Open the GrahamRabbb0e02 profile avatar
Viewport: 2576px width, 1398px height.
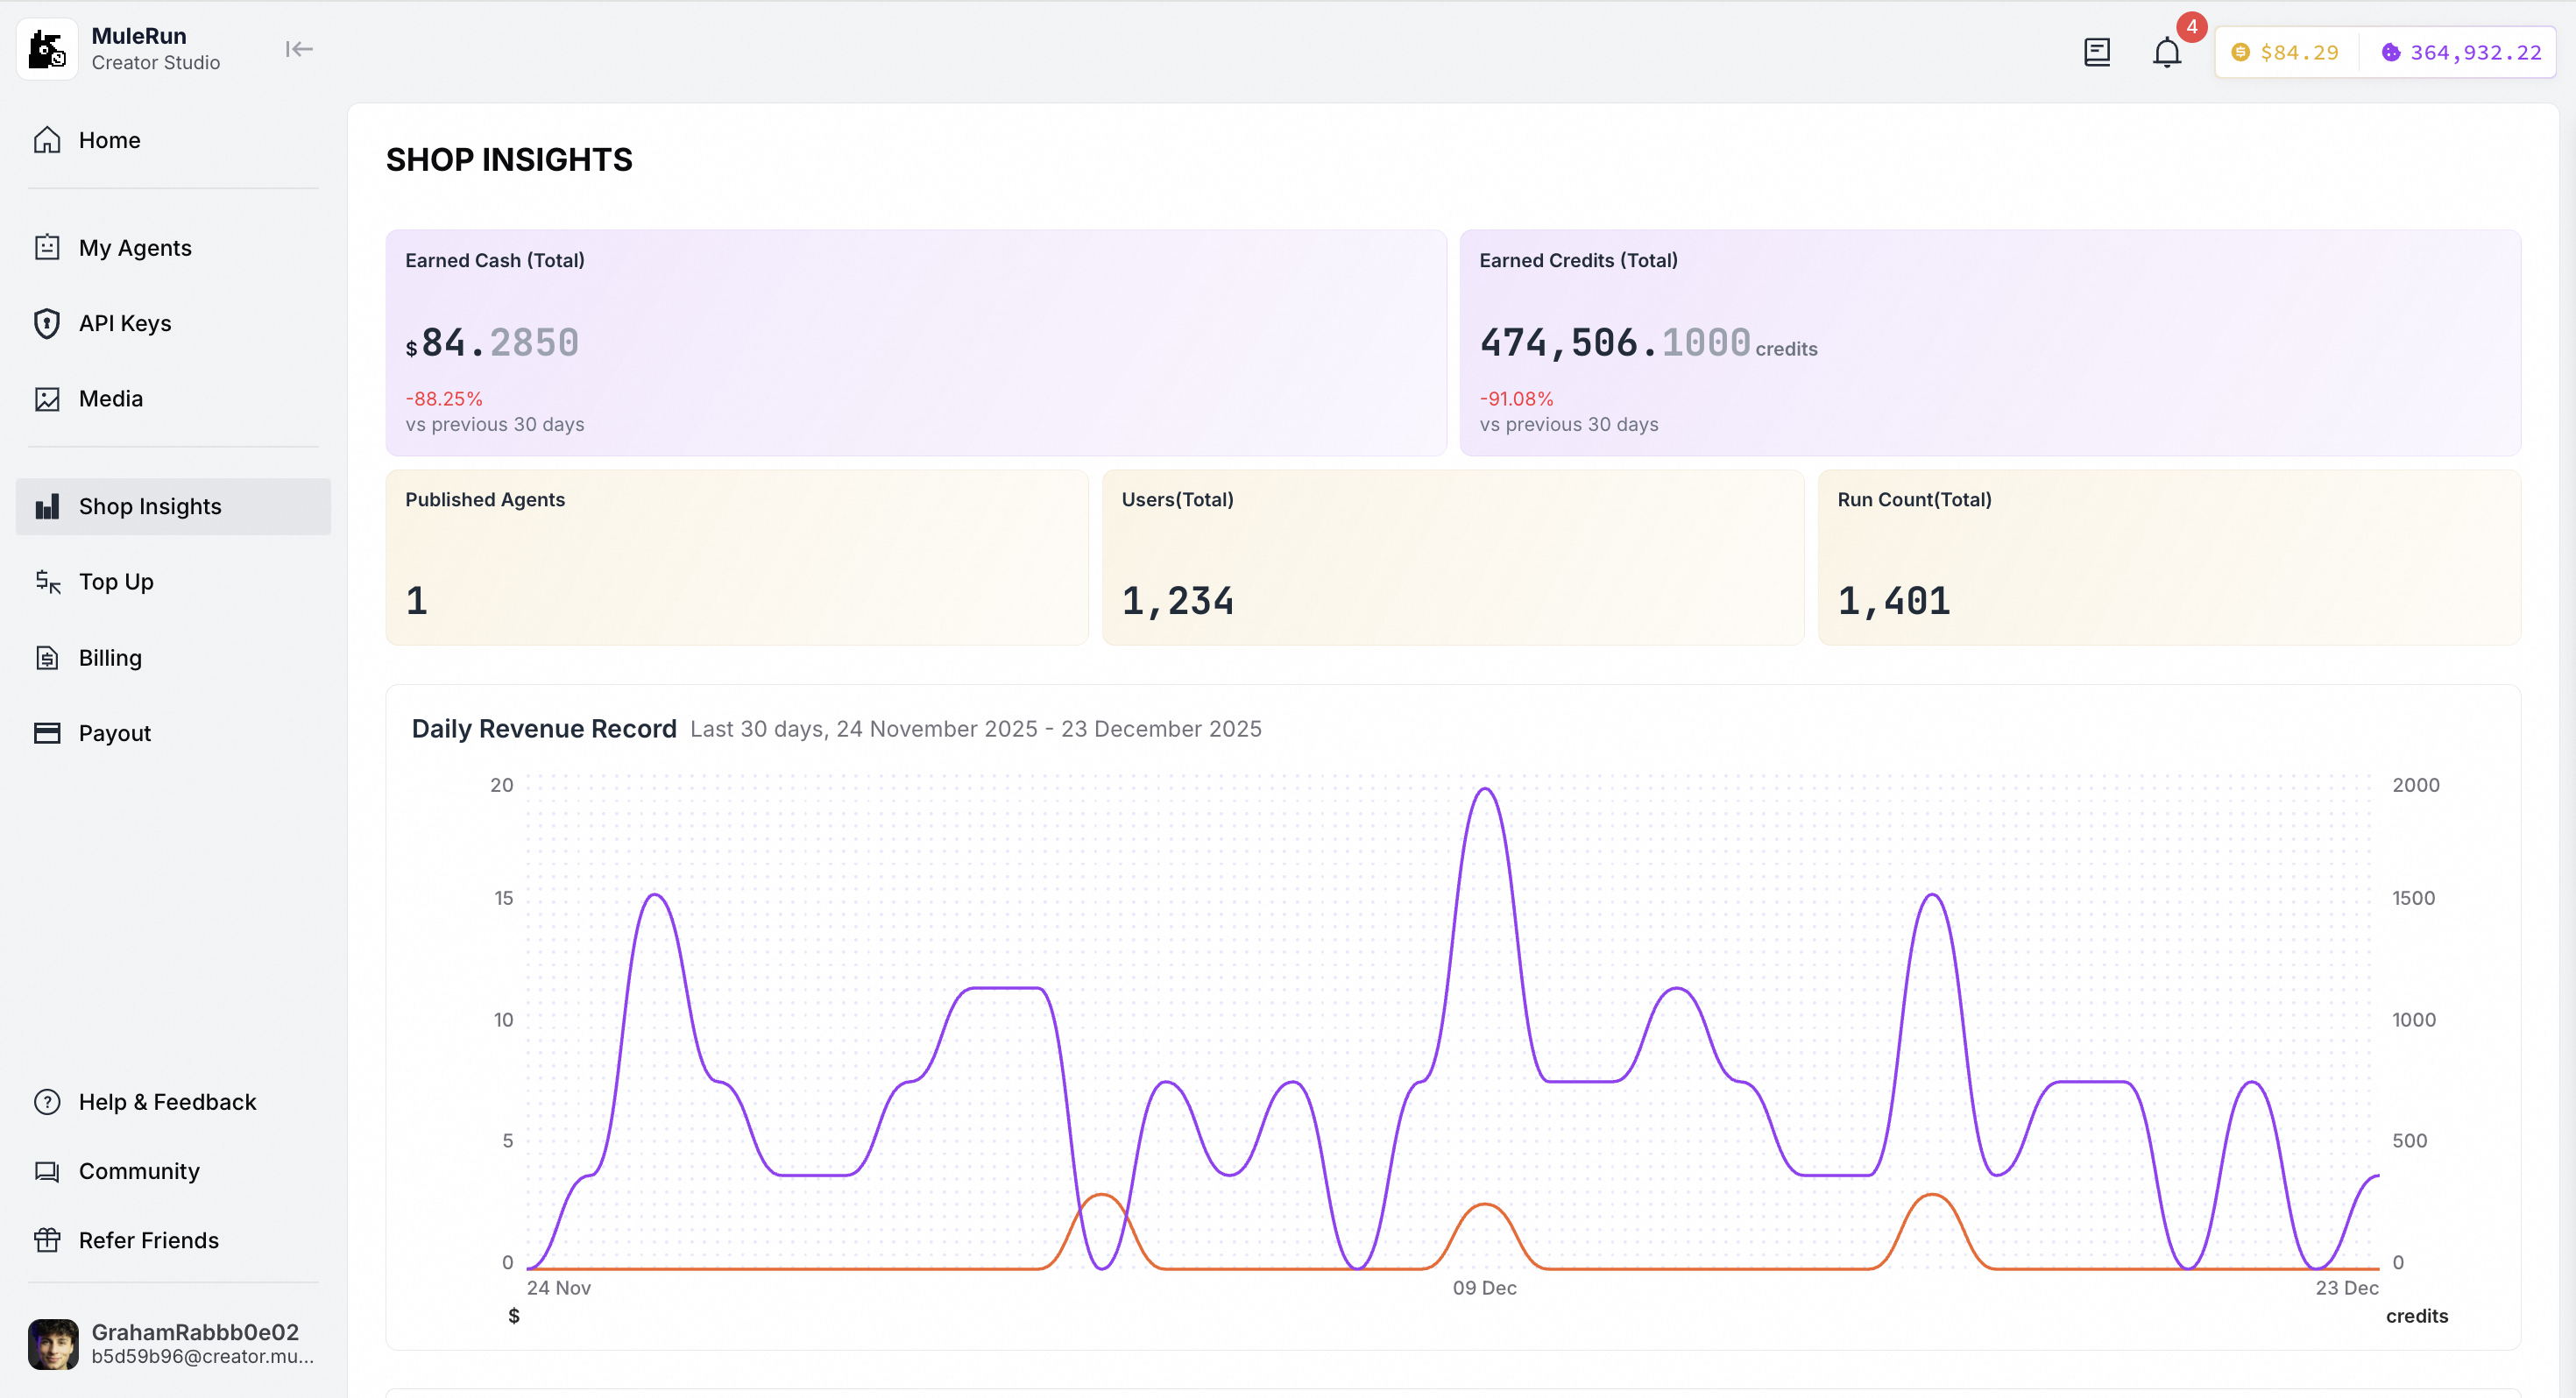(x=53, y=1343)
